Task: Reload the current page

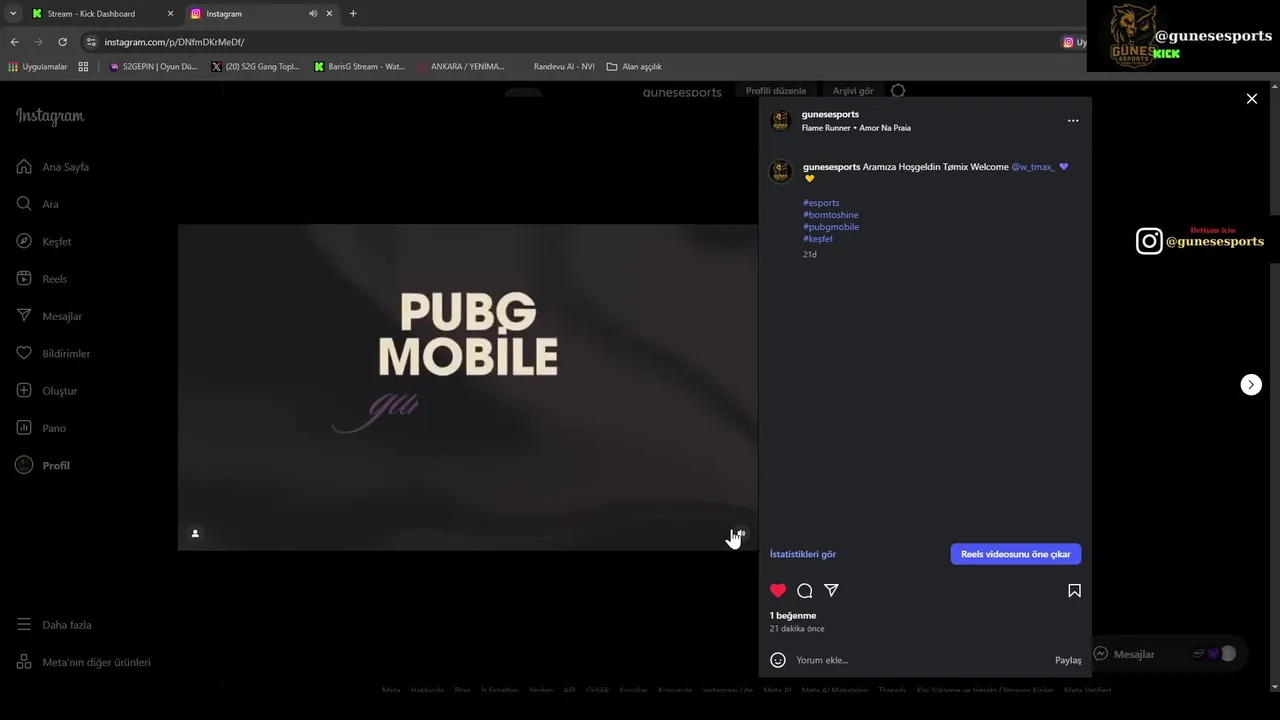Action: [x=62, y=42]
